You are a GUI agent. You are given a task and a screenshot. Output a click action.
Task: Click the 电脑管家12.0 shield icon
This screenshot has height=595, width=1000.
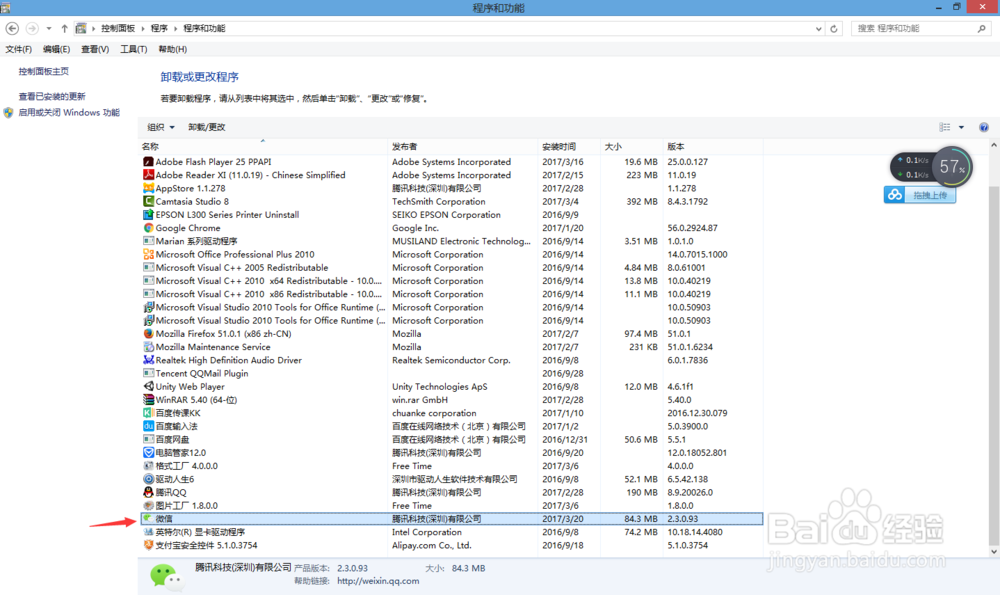pyautogui.click(x=148, y=453)
